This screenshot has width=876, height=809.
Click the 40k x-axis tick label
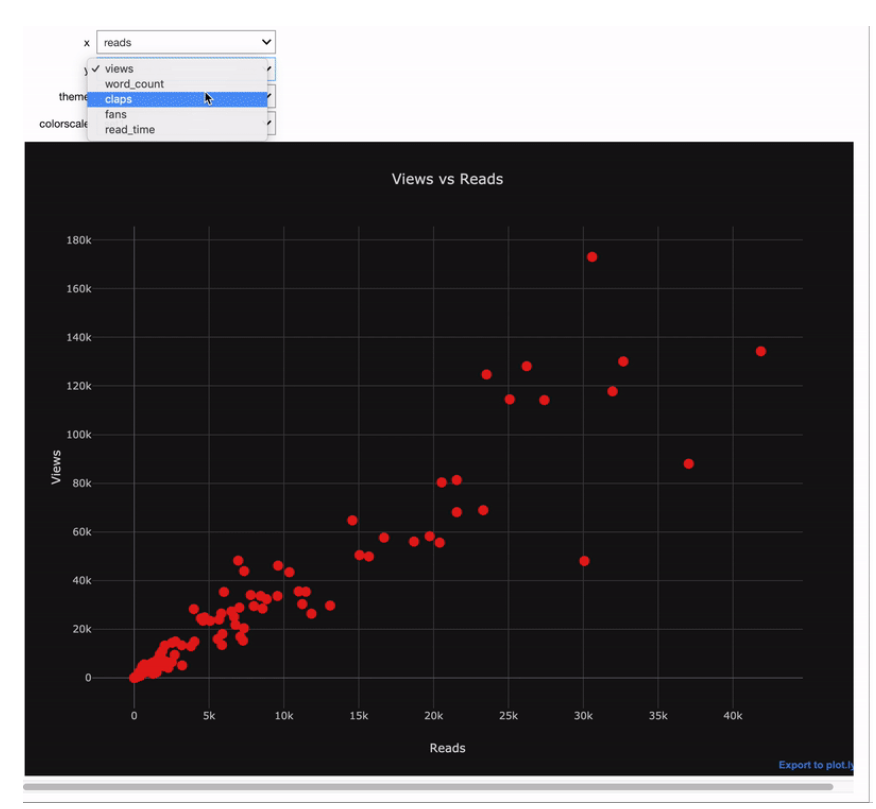click(732, 716)
